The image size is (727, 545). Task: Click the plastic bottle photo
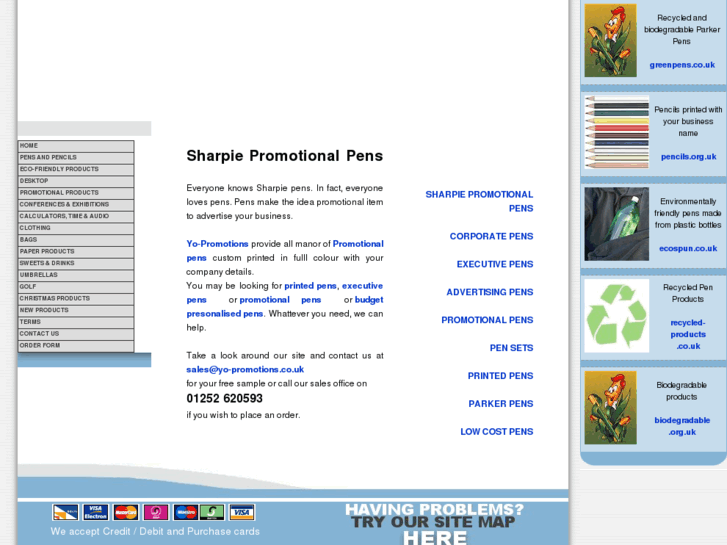point(617,224)
